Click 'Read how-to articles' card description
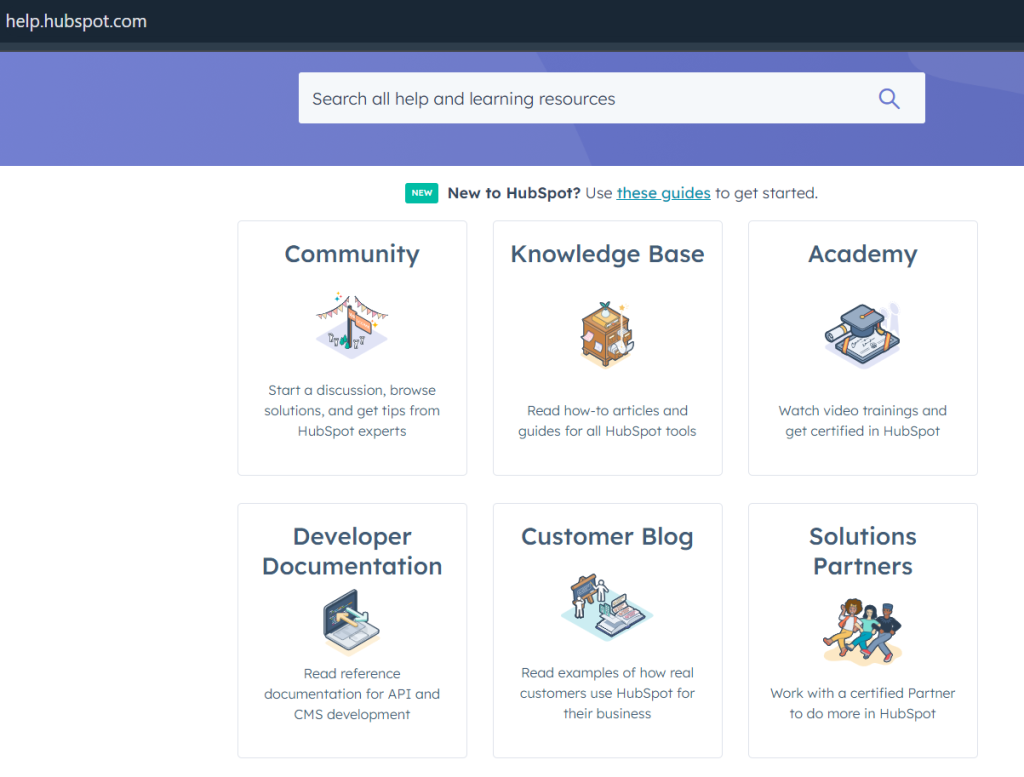 tap(607, 421)
